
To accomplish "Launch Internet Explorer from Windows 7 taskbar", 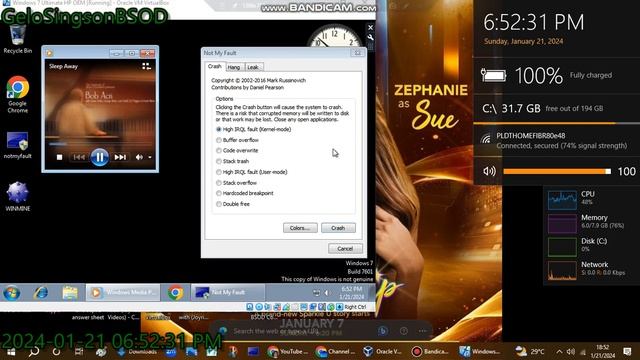I will [x=41, y=293].
